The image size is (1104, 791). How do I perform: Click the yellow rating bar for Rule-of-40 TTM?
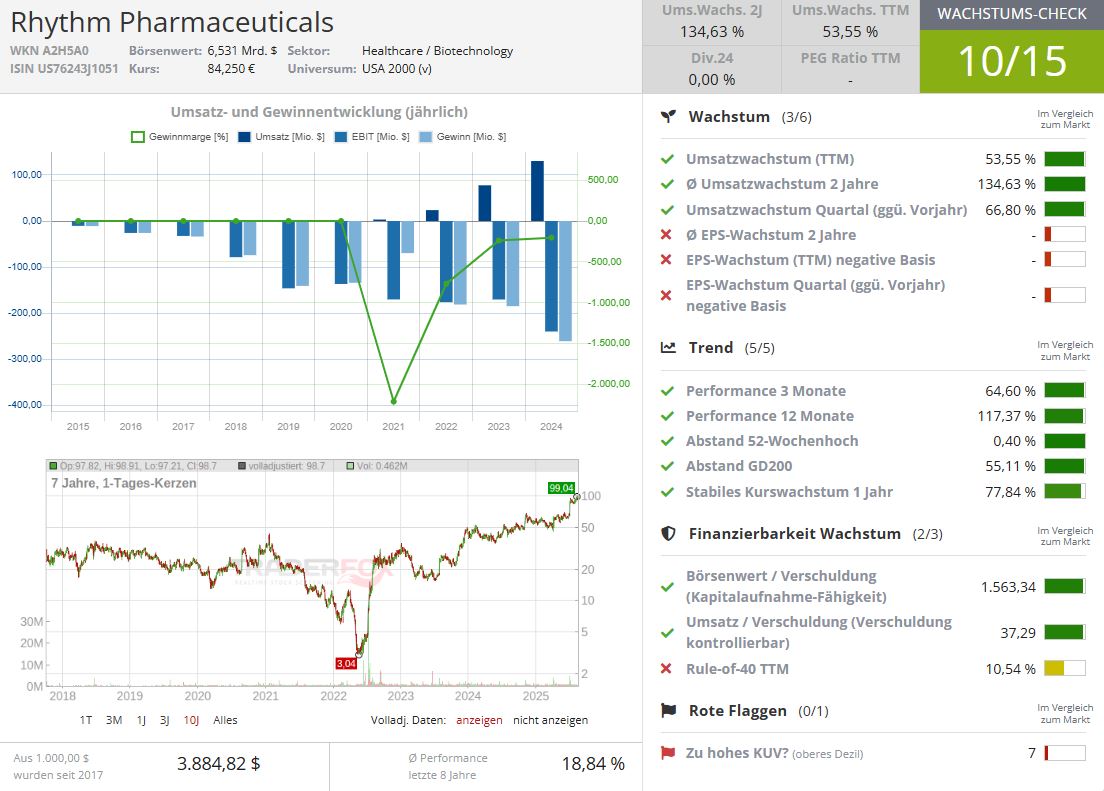tap(1065, 668)
